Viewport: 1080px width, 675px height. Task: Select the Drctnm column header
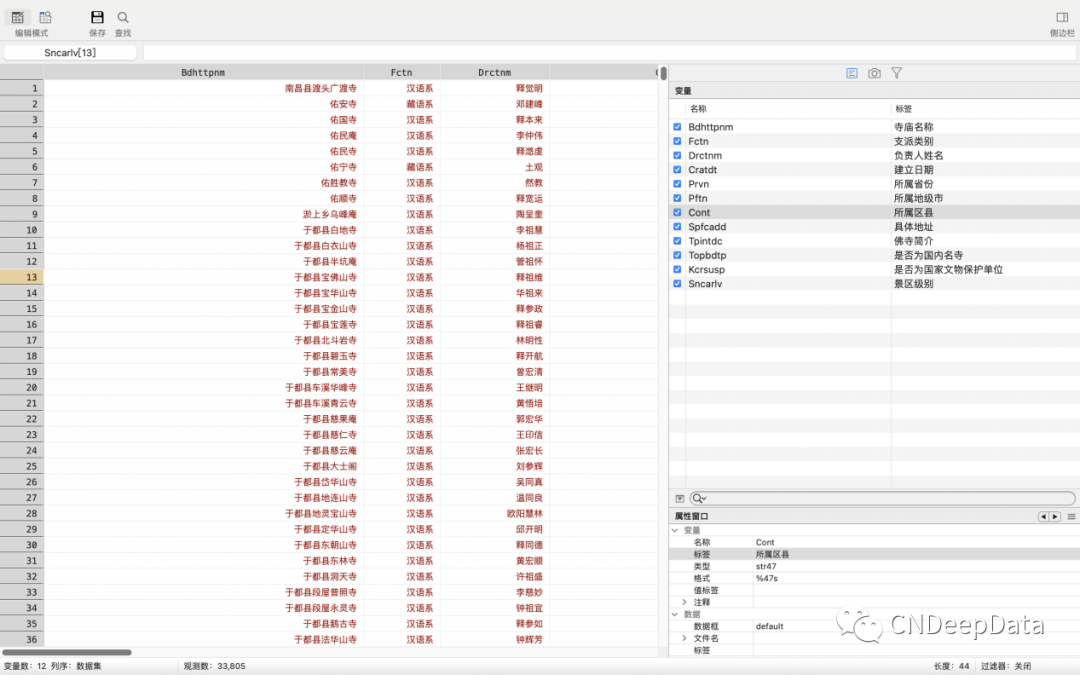coord(495,72)
